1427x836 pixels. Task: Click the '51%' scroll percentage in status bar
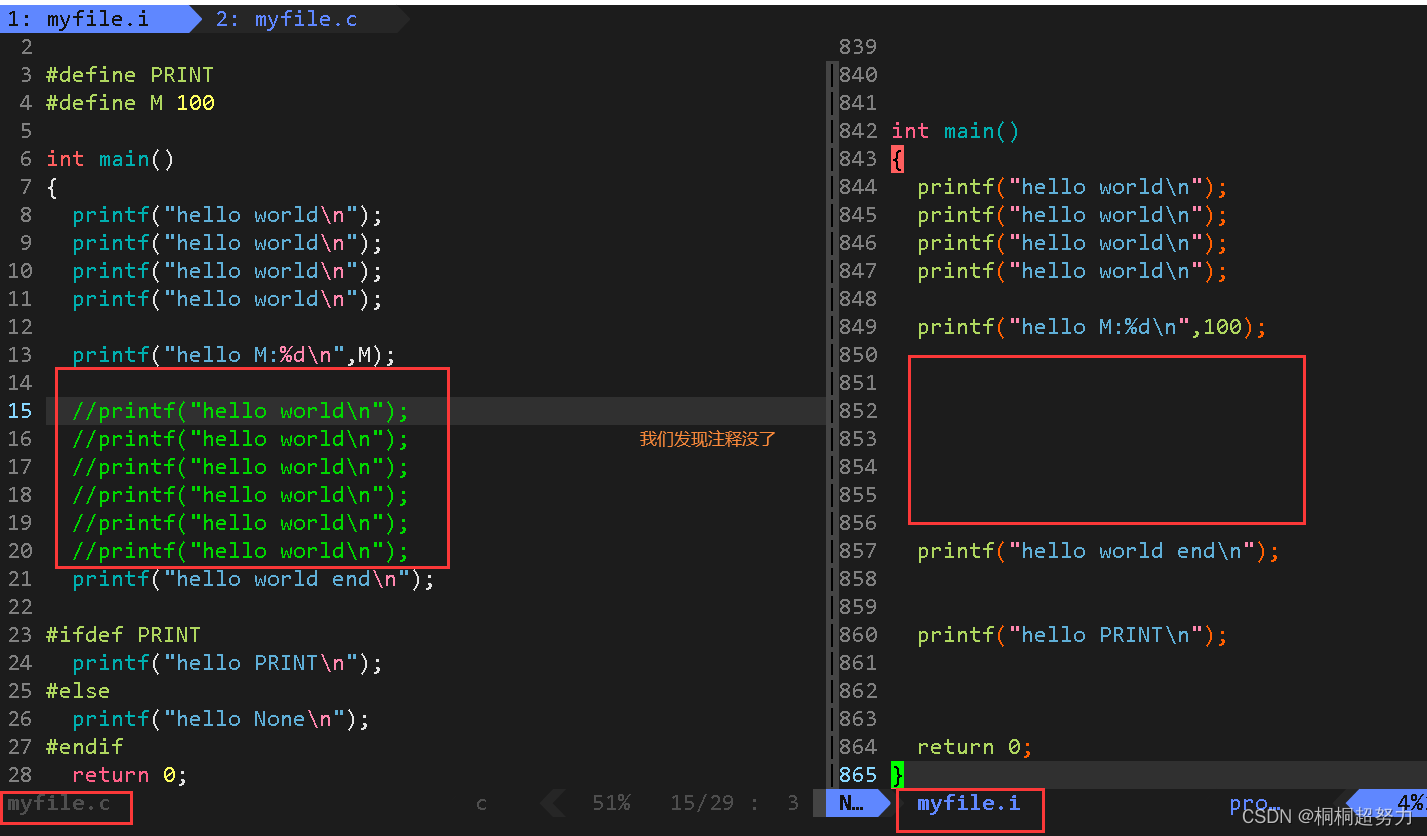coord(611,803)
